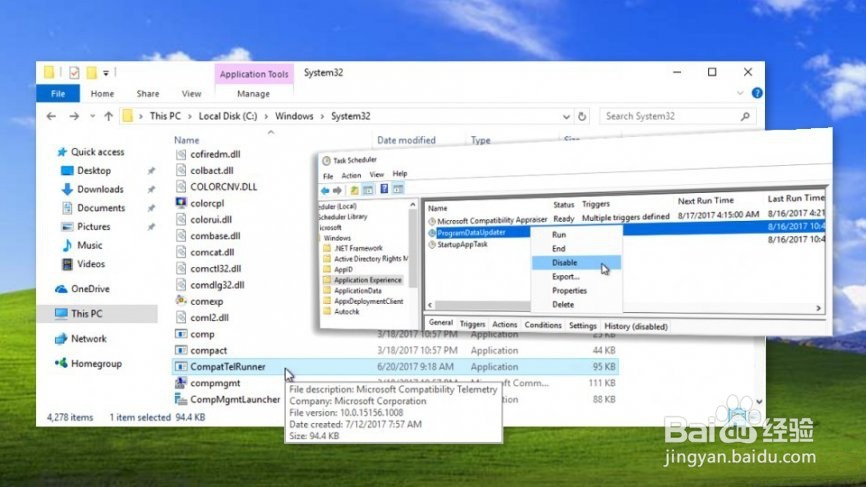This screenshot has width=866, height=487.
Task: Click Windows in the address breadcrumb
Action: [x=294, y=116]
